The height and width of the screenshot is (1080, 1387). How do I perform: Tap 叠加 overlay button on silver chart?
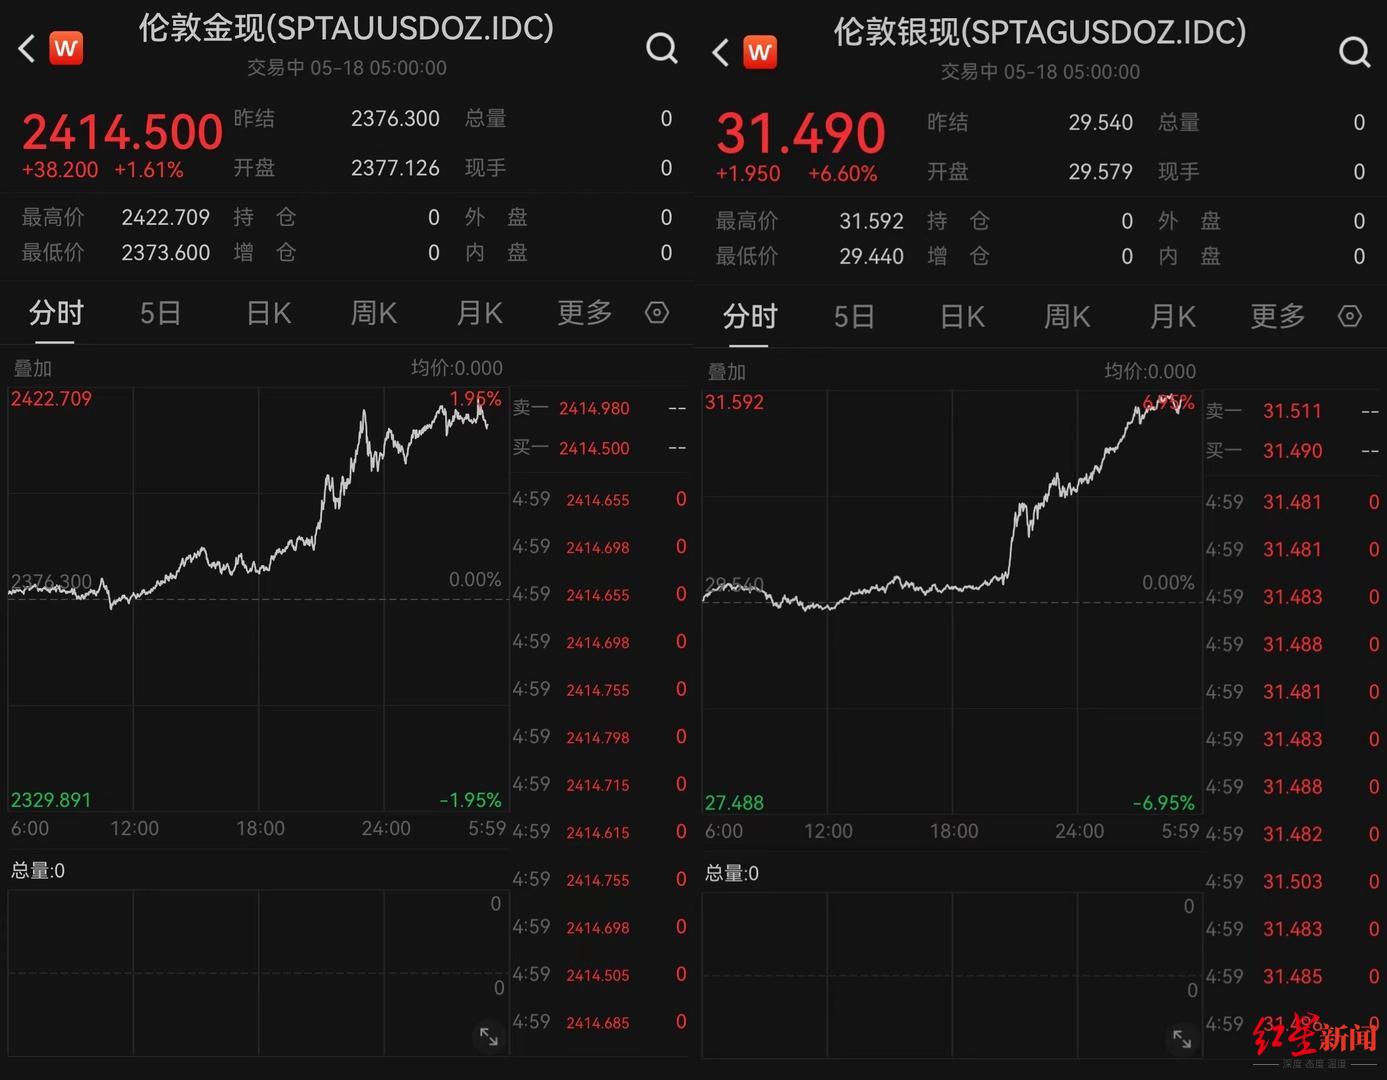(x=726, y=372)
